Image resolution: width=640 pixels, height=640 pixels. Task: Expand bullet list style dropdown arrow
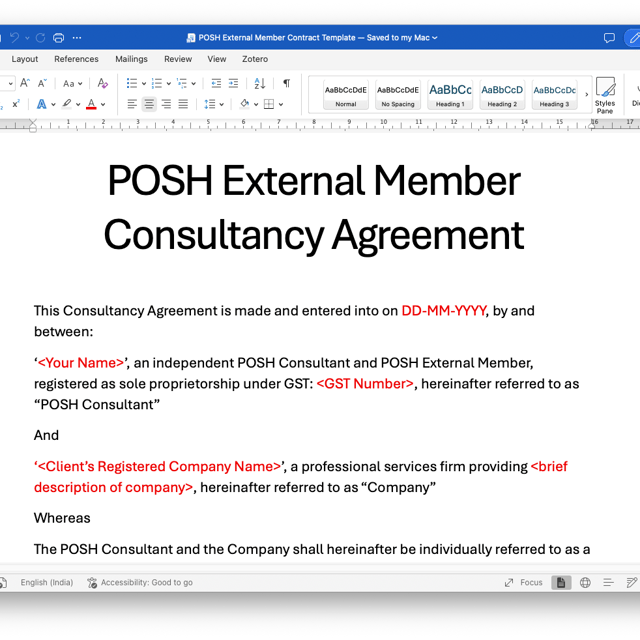point(144,84)
